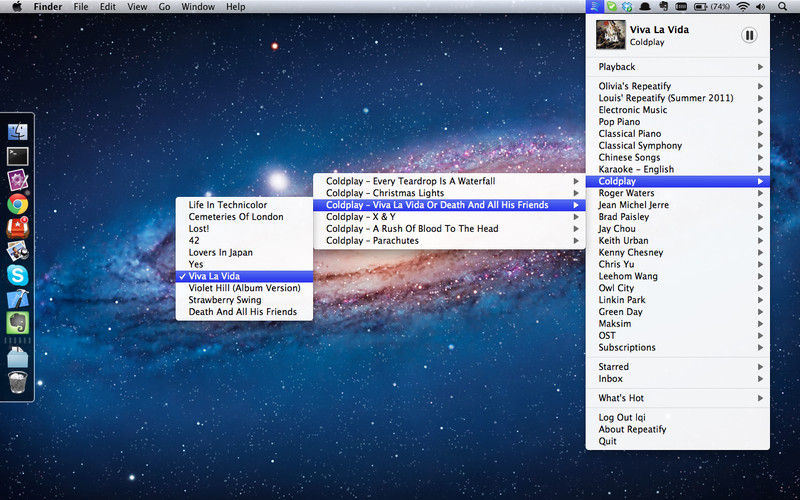Expand Olivia's Repeatify playlist arrow
Viewport: 800px width, 500px height.
pos(760,86)
